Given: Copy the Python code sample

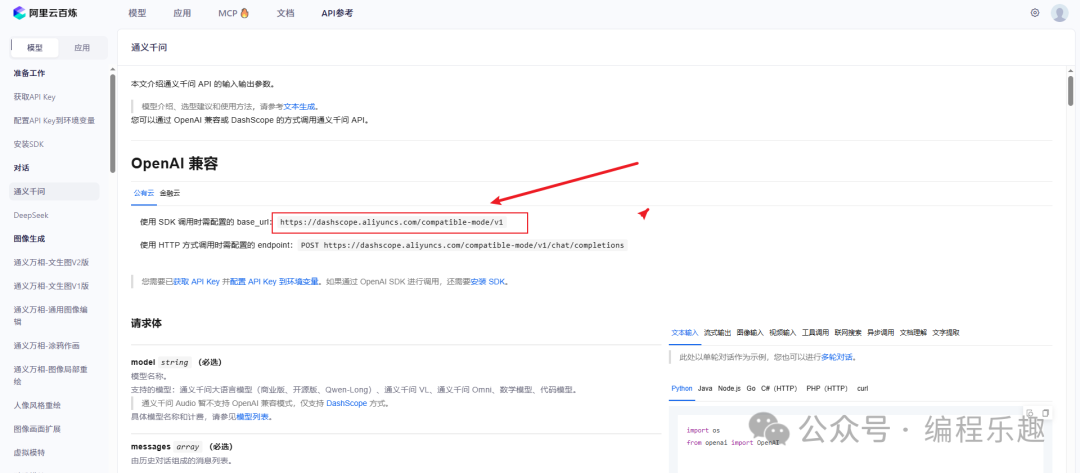Looking at the screenshot, I should (1045, 412).
